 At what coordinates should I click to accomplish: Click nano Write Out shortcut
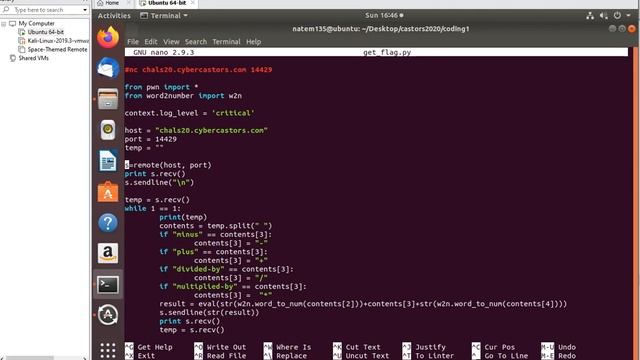[220, 347]
